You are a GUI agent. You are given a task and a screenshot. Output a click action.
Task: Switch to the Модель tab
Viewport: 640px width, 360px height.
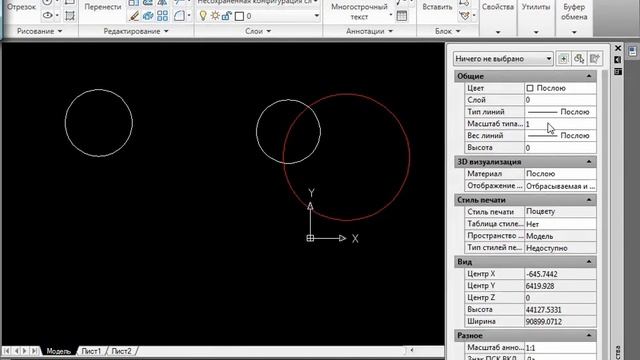point(58,351)
